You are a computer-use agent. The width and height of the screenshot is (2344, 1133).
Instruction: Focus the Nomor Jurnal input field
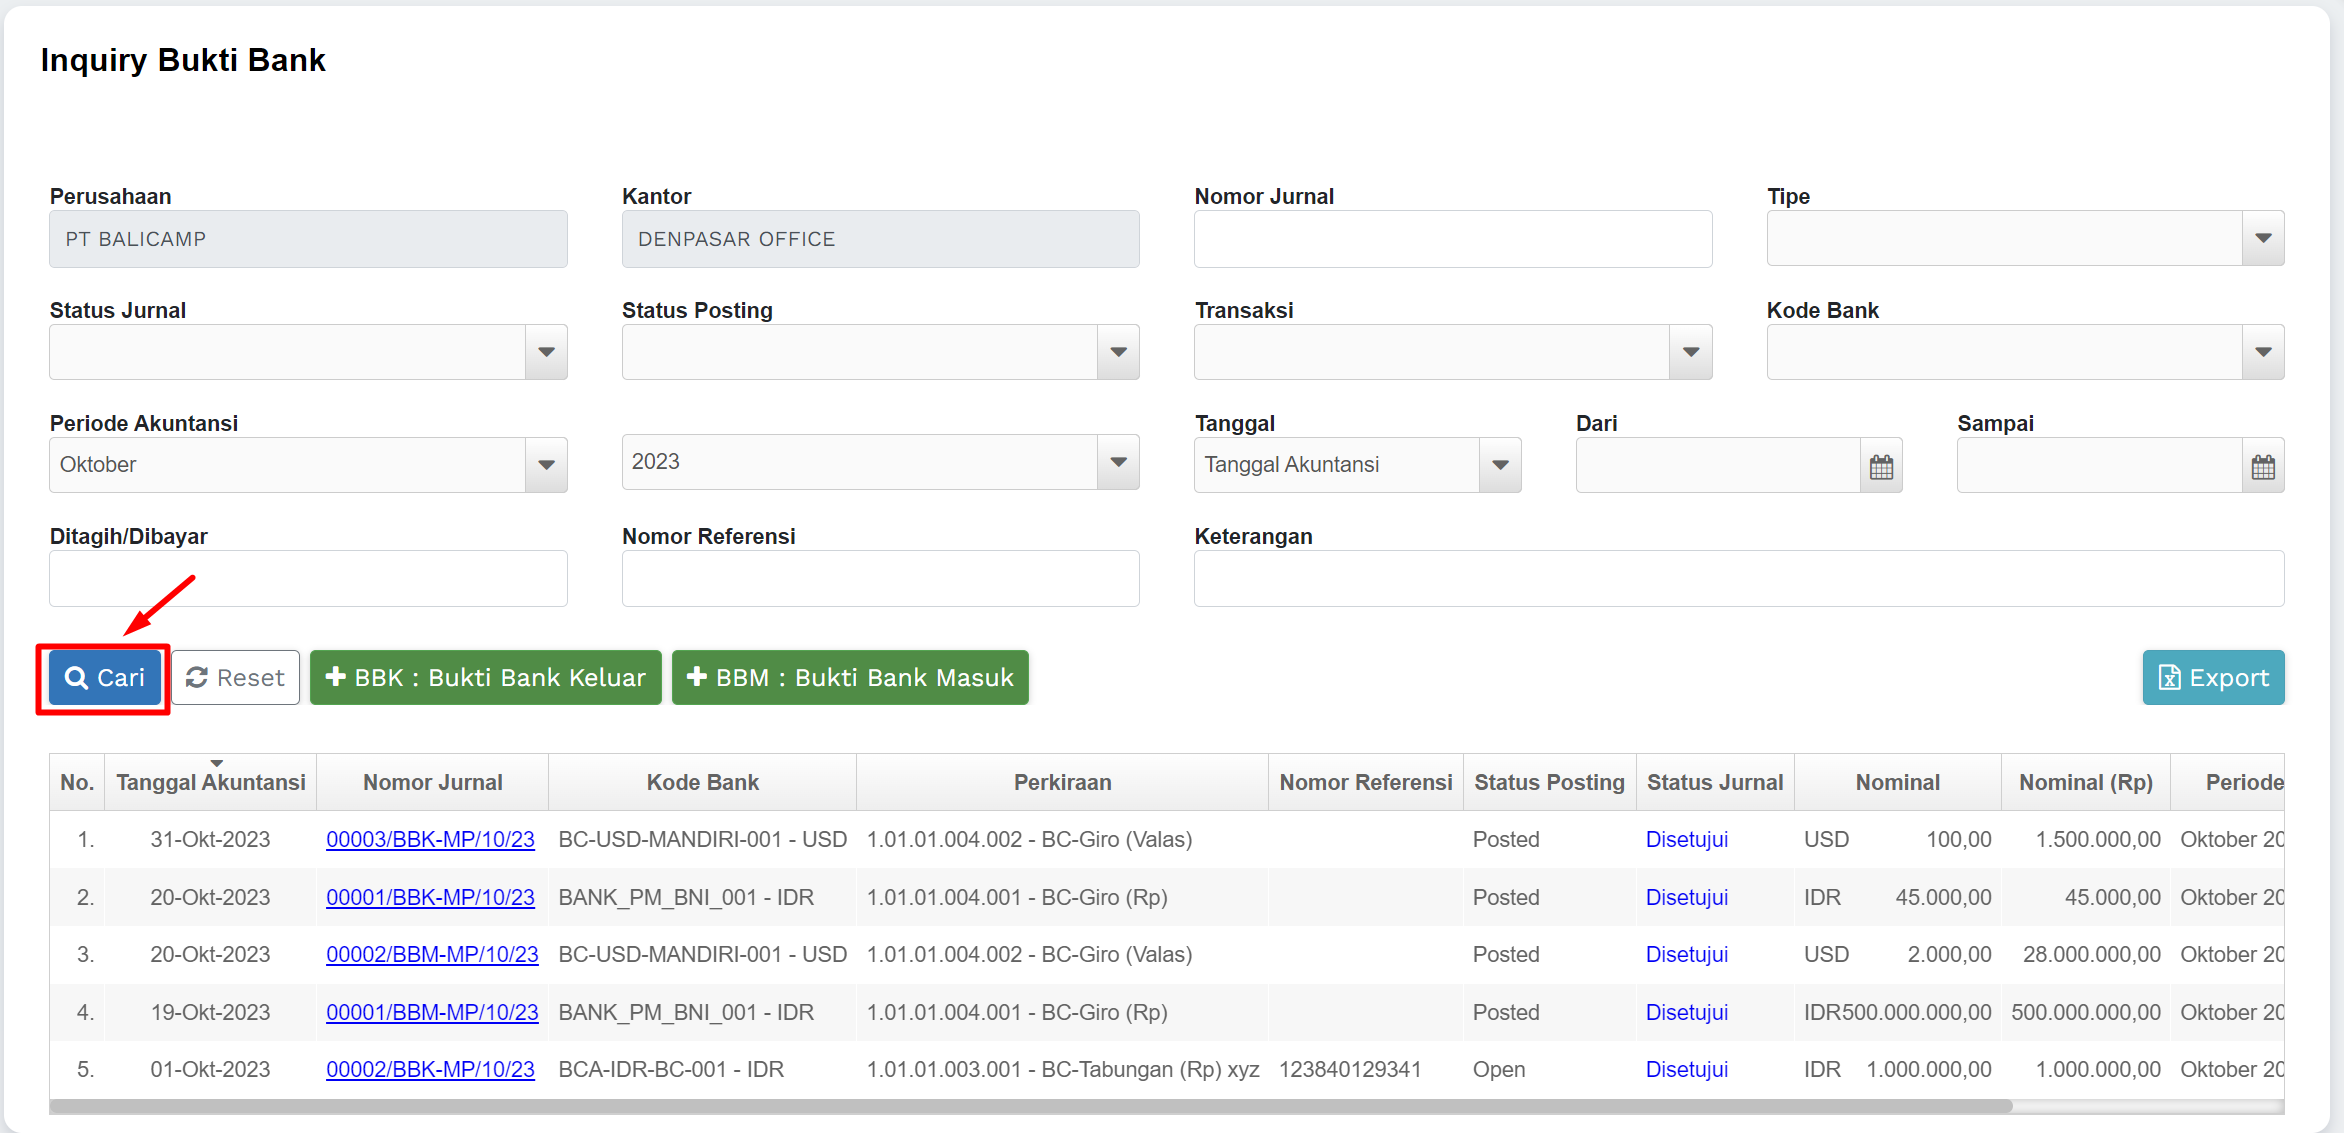1452,239
